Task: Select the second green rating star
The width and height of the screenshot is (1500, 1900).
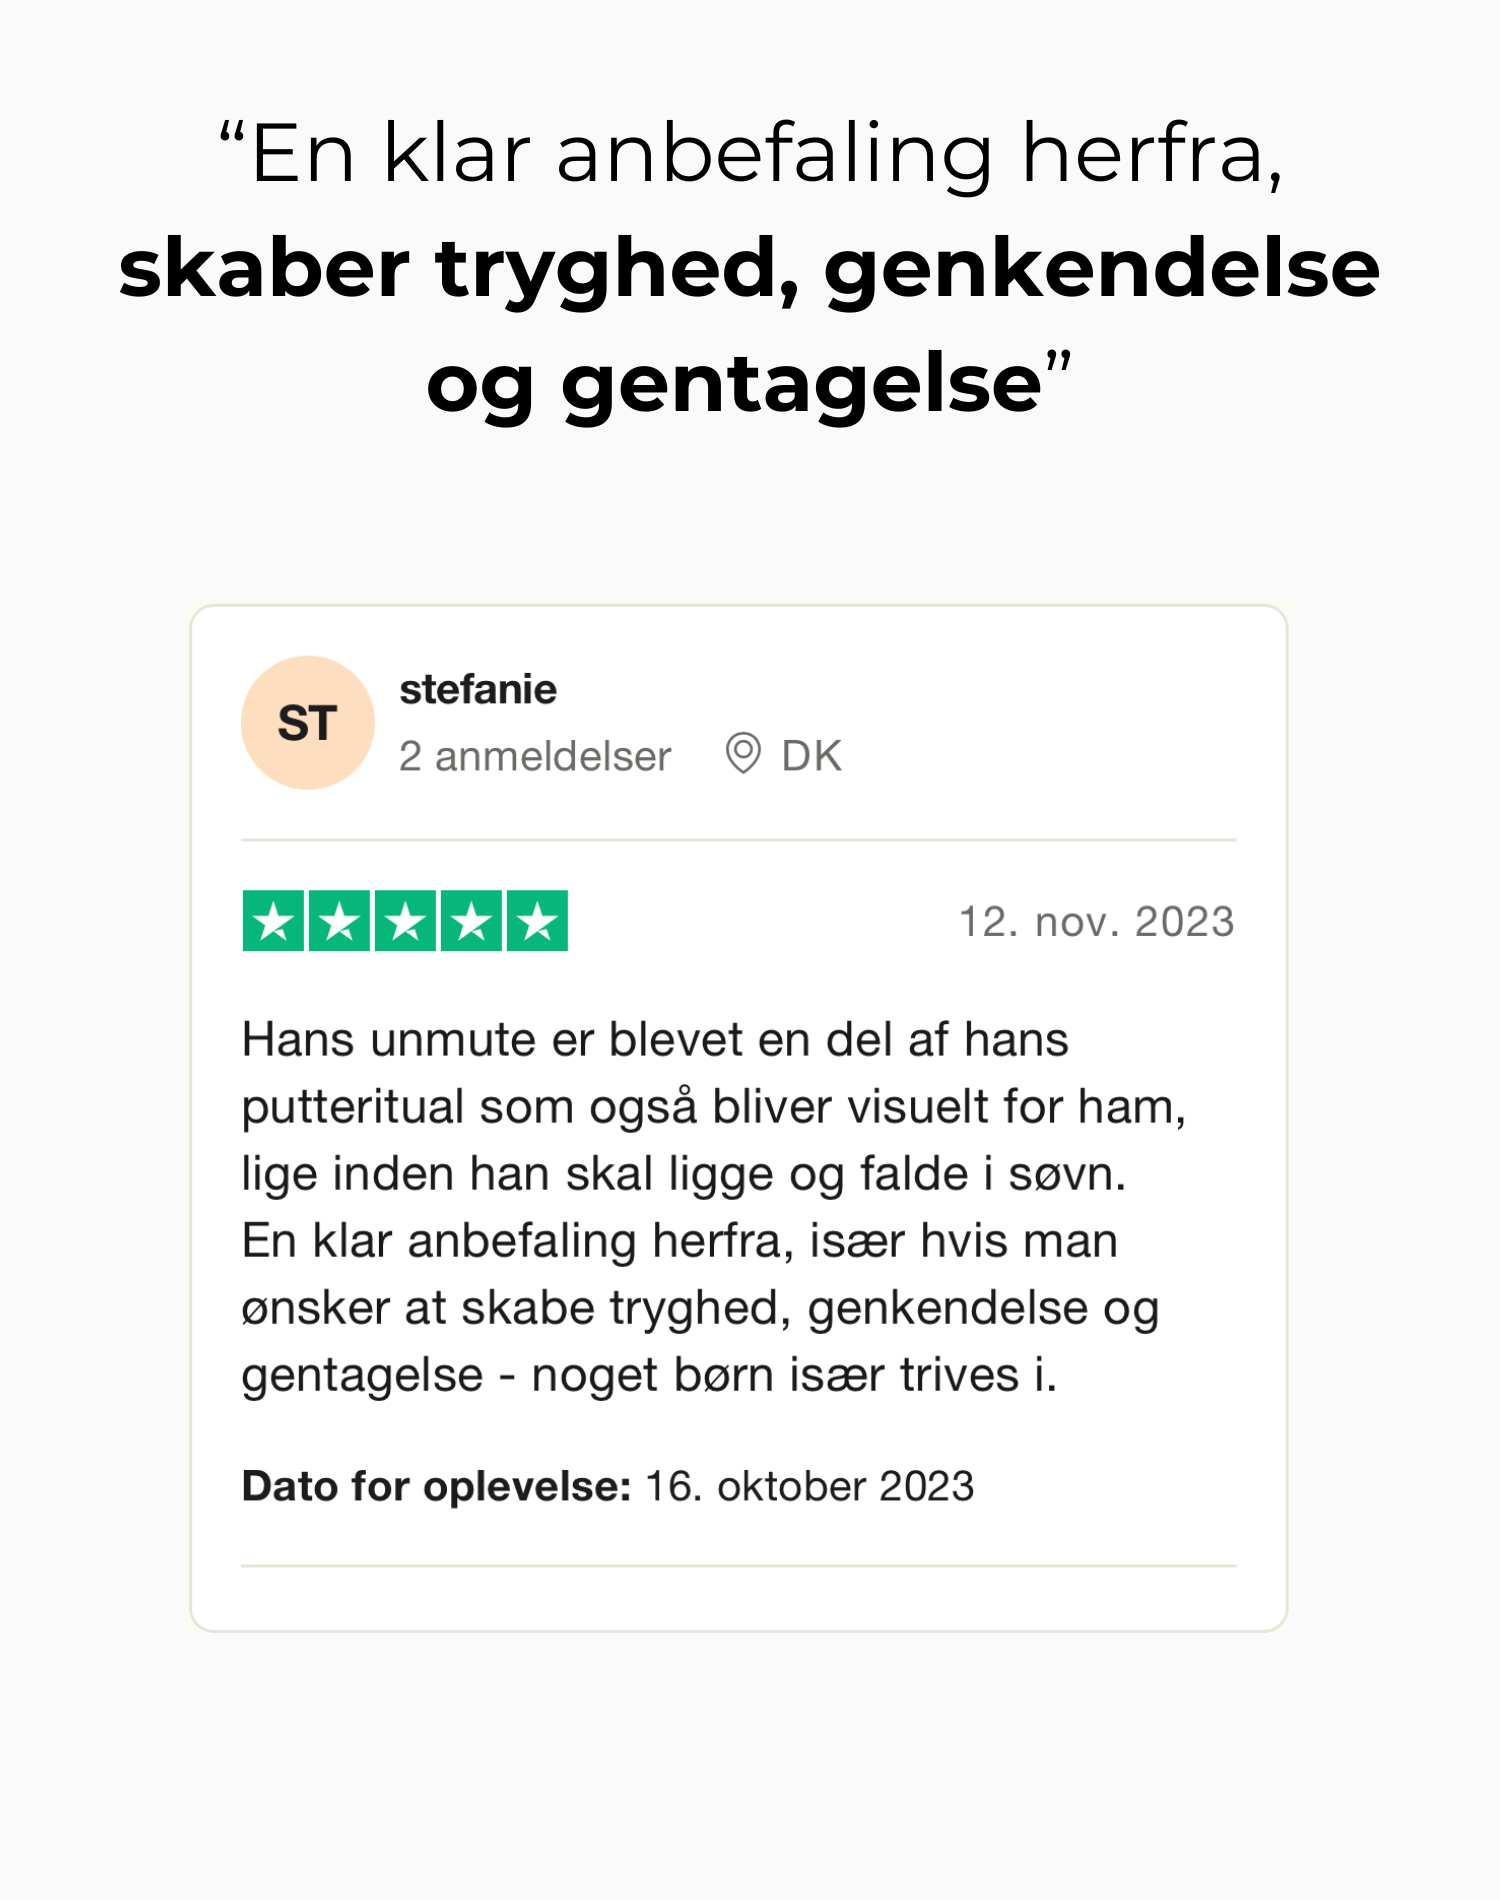Action: [x=339, y=921]
